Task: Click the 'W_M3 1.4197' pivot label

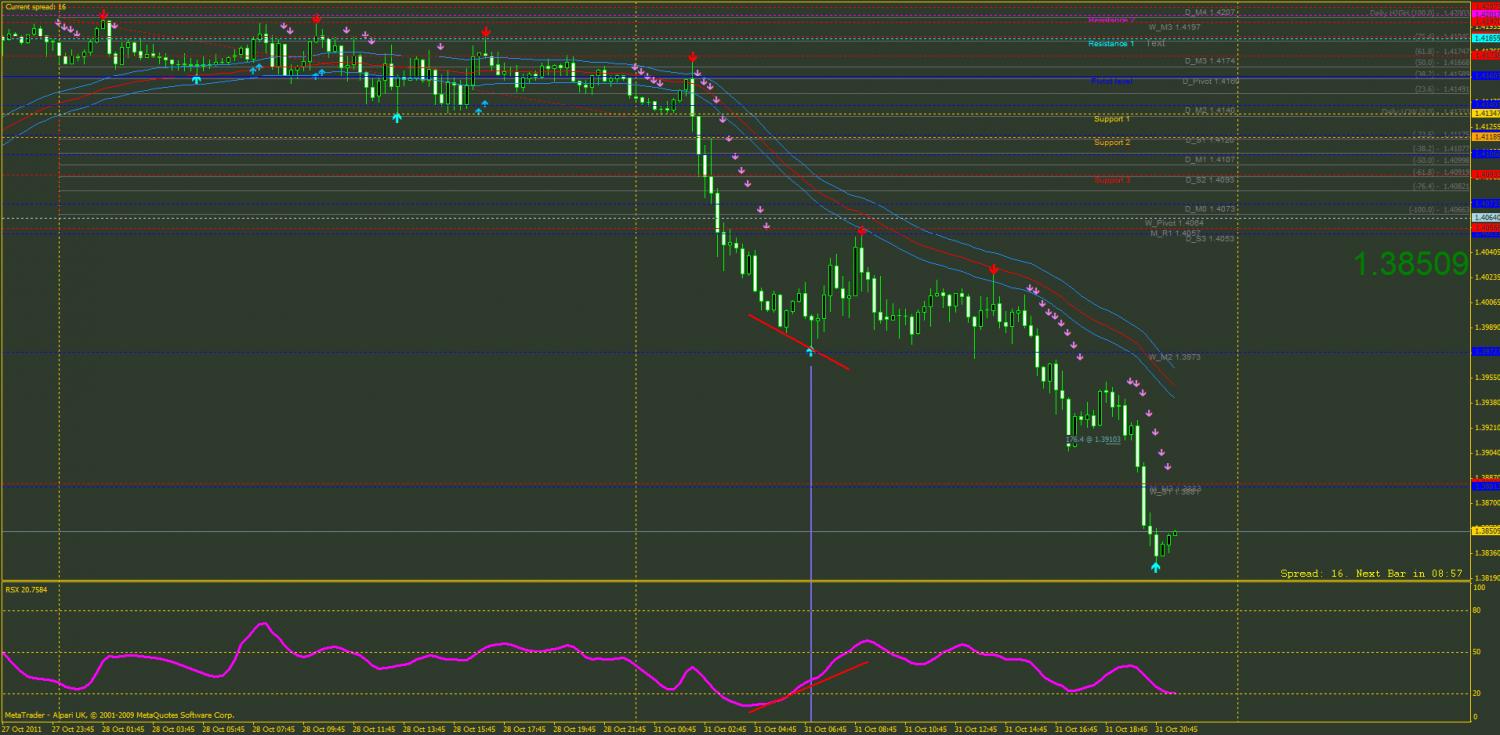Action: click(x=1175, y=27)
